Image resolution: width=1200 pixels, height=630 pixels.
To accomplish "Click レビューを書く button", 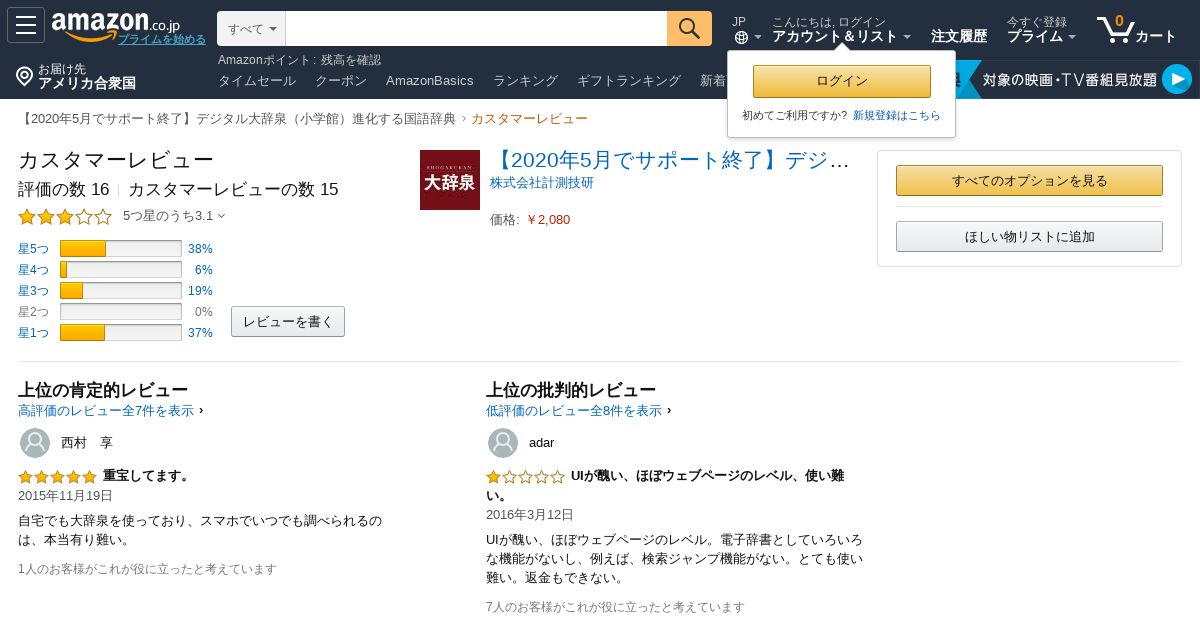I will click(288, 322).
